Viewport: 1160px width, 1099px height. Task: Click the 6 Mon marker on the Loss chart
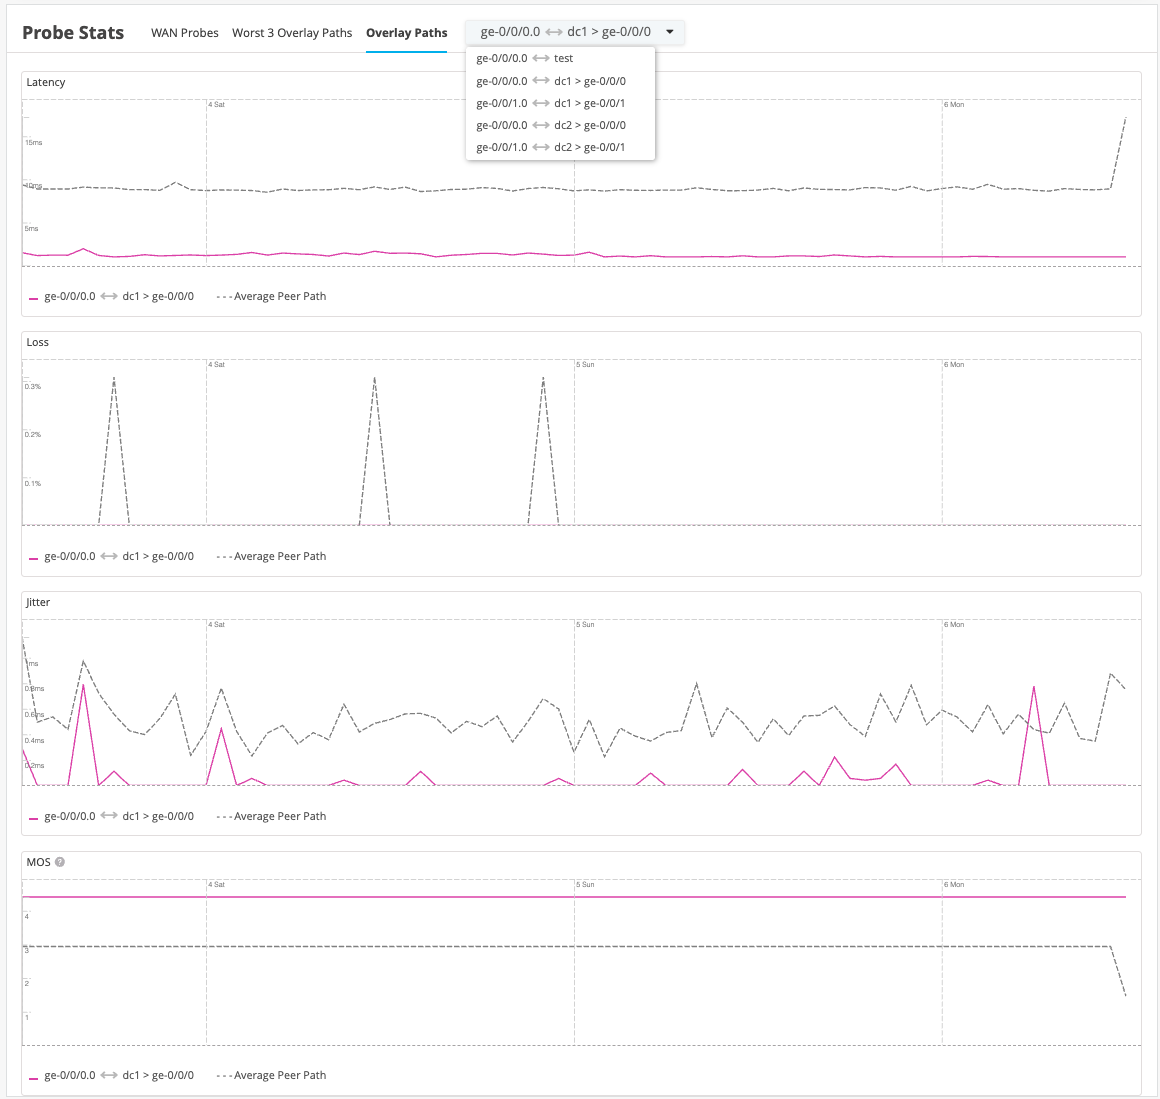[954, 364]
